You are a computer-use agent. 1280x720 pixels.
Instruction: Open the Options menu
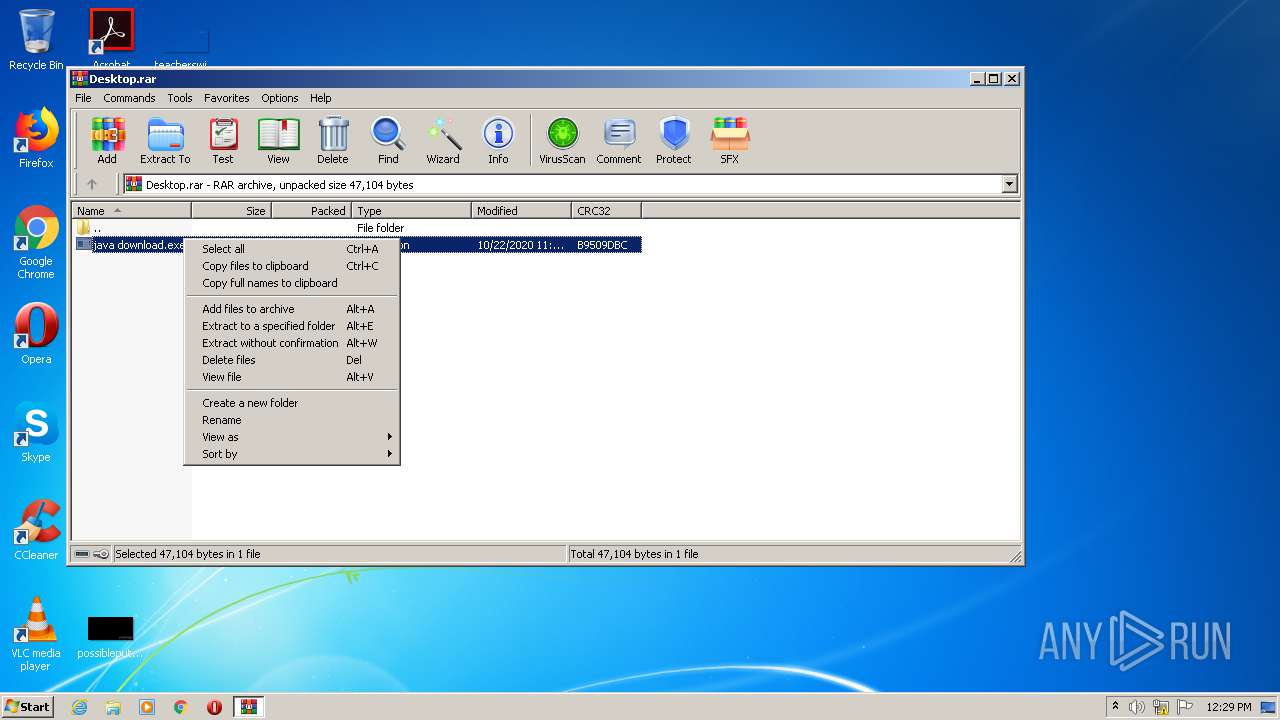click(280, 98)
